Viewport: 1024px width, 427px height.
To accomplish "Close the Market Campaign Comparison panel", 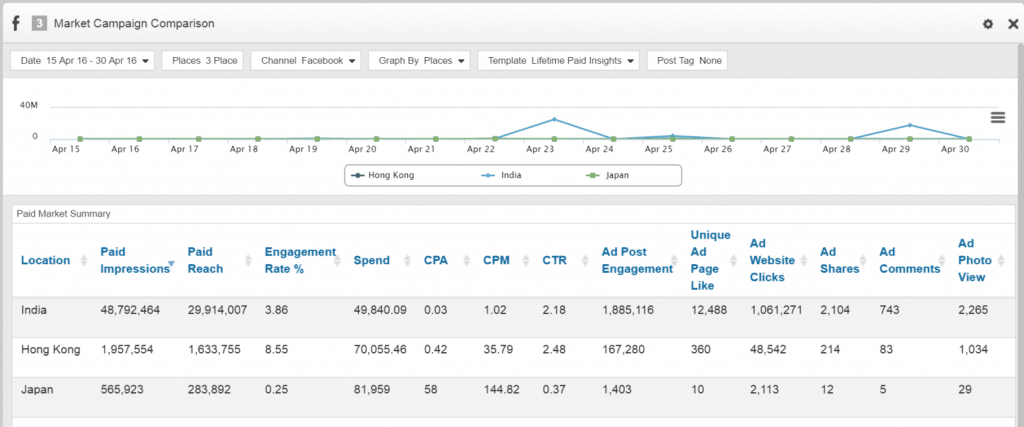I will (1013, 24).
